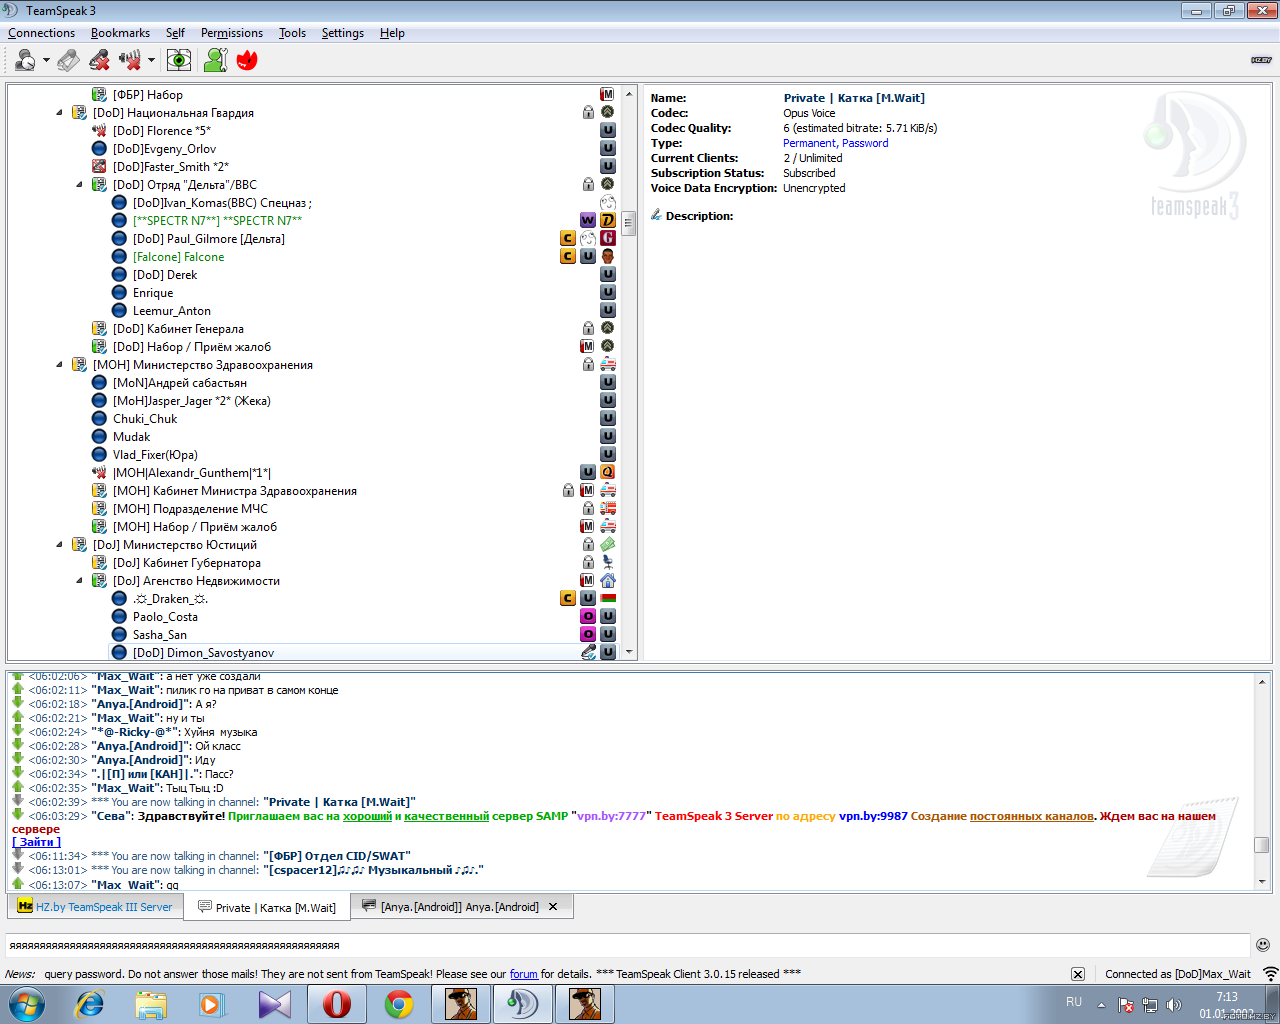Viewport: 1280px width, 1024px height.
Task: Click the Зайти link in chat
Action: click(36, 842)
